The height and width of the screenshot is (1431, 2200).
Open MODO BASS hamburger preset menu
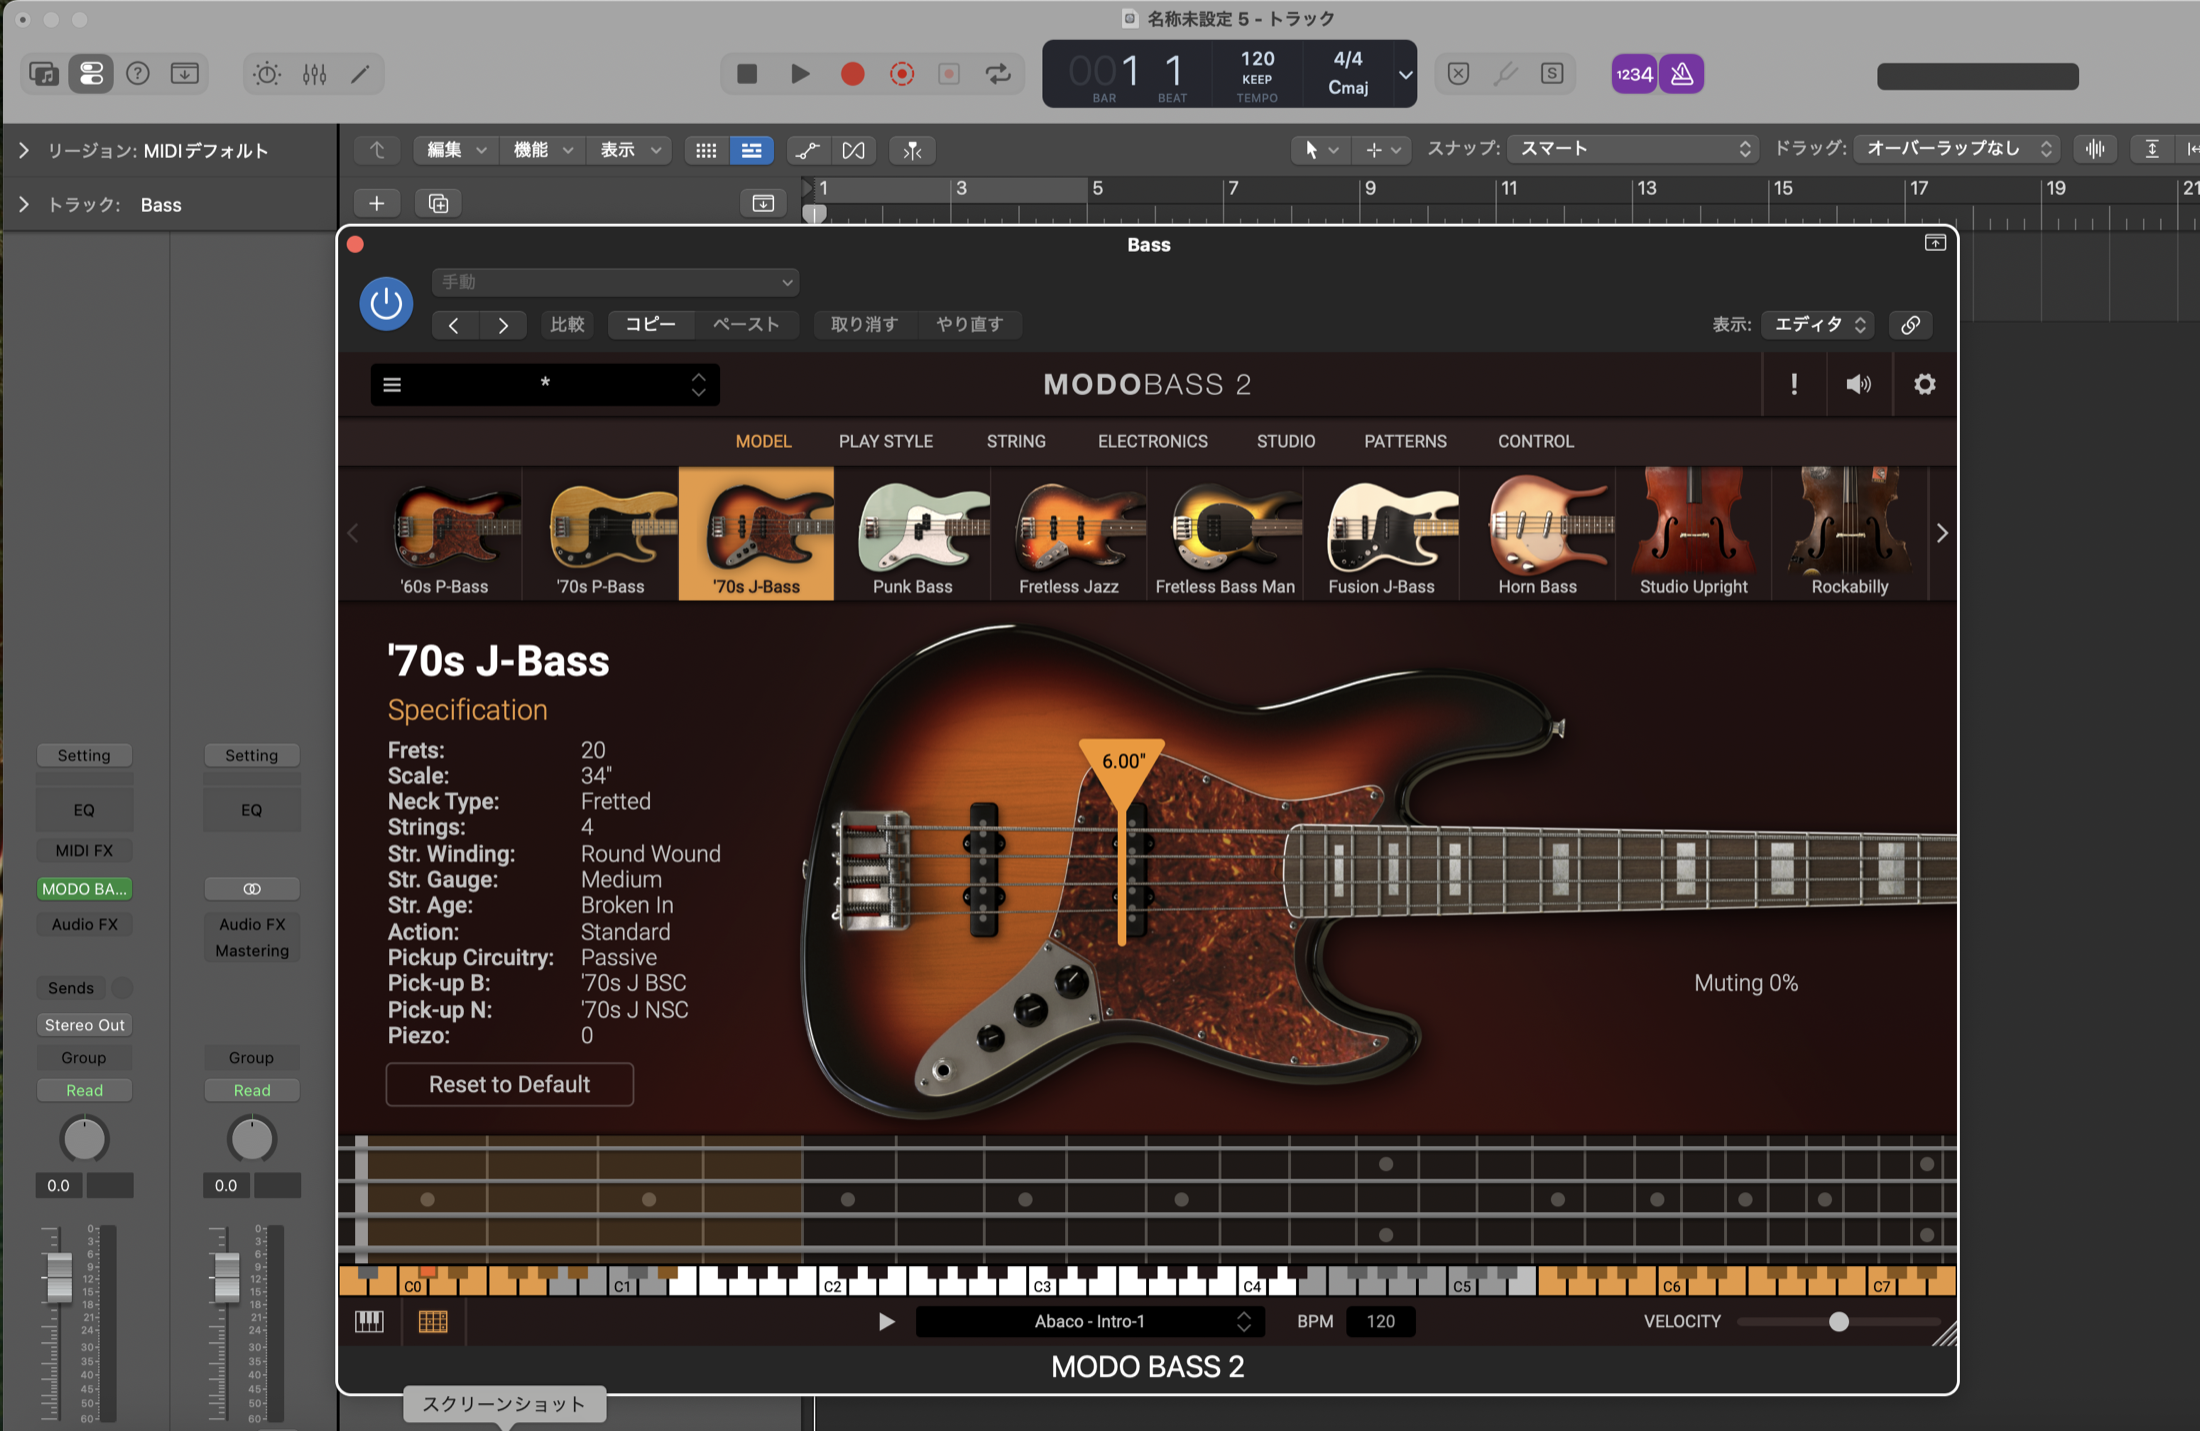tap(392, 385)
